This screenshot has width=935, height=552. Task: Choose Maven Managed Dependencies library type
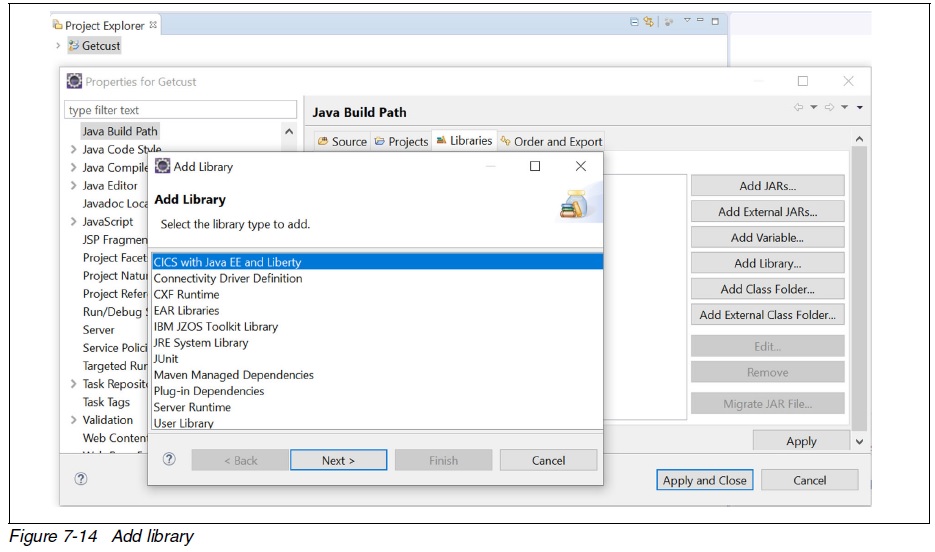point(233,375)
